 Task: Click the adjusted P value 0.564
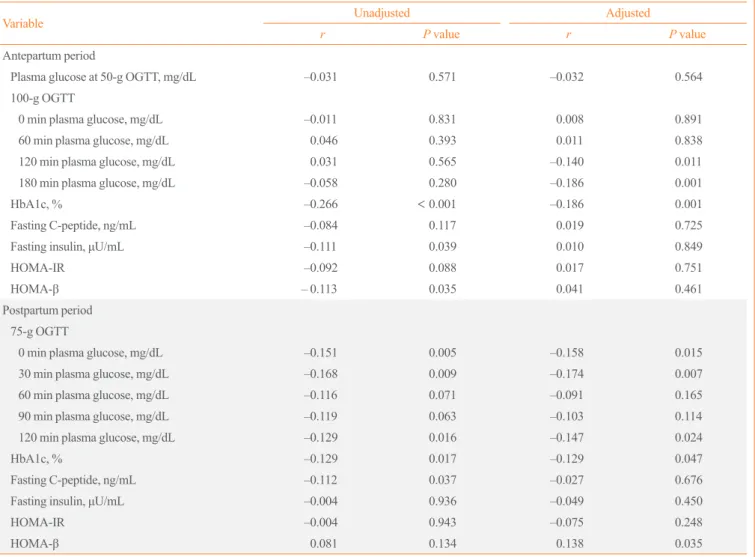pyautogui.click(x=689, y=77)
